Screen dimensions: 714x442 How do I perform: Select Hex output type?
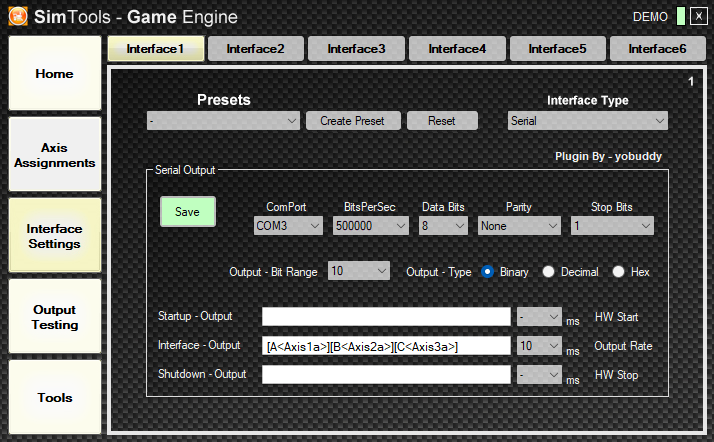click(x=619, y=272)
